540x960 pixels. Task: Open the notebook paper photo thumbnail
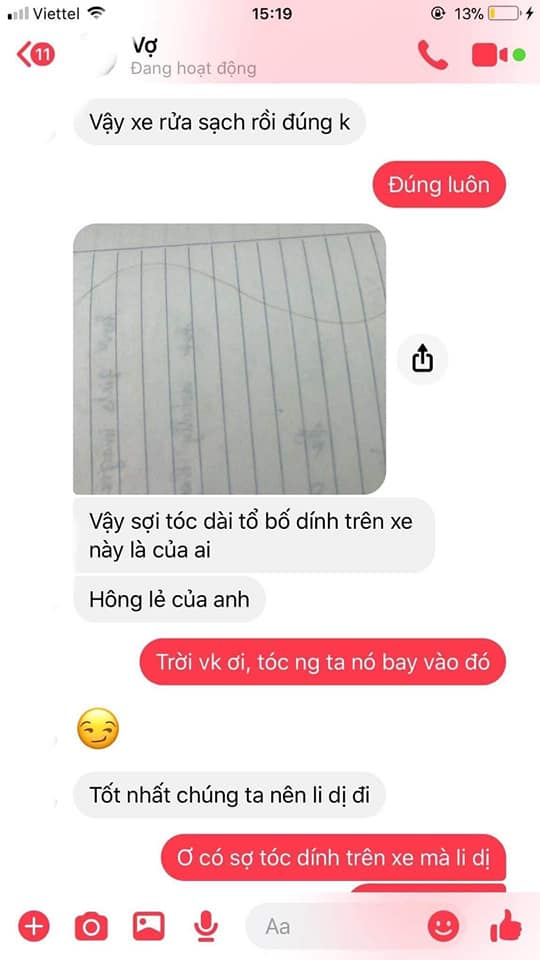pos(230,359)
